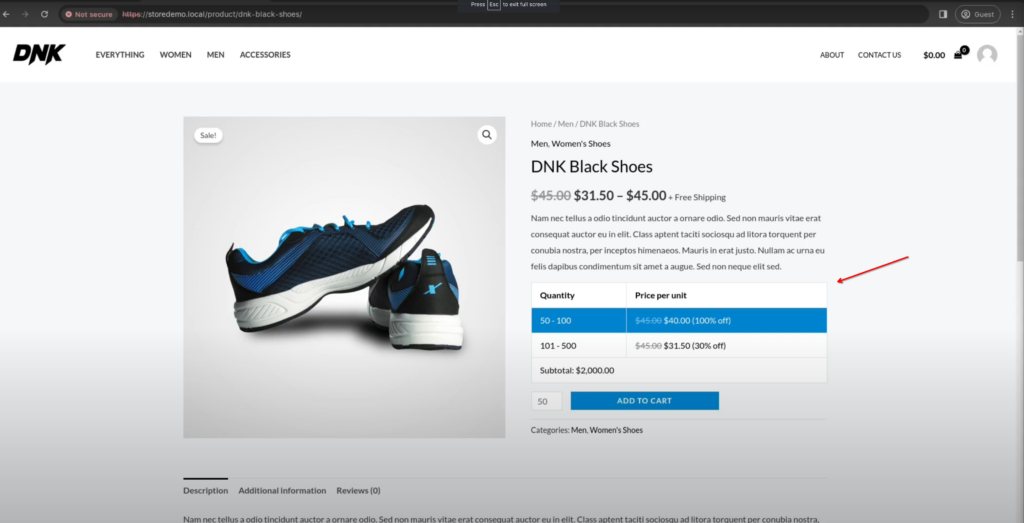Switch to the Additional information tab
The width and height of the screenshot is (1024, 523).
[x=282, y=490]
